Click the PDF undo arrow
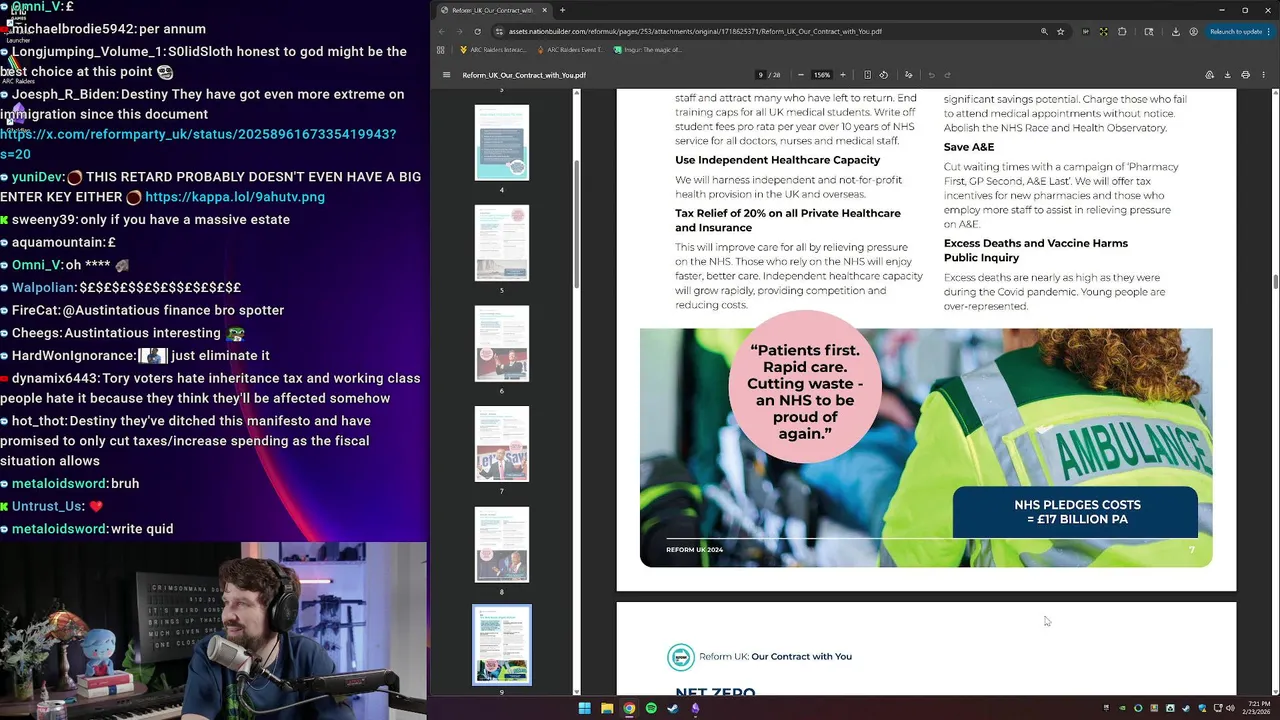This screenshot has width=1280, height=720. pyautogui.click(x=931, y=75)
